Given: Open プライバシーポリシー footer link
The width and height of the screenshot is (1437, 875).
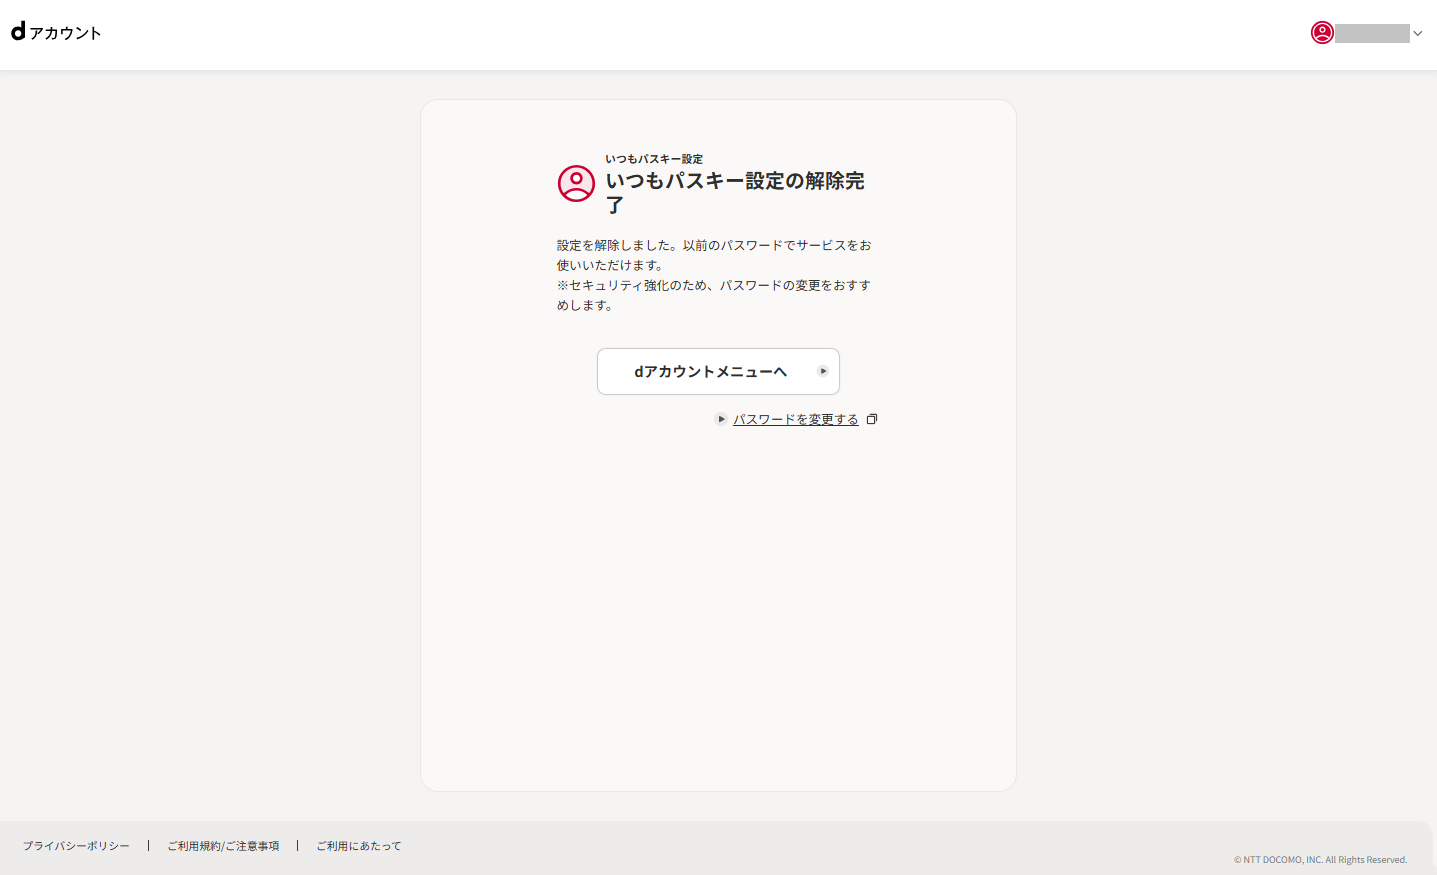Looking at the screenshot, I should point(76,846).
